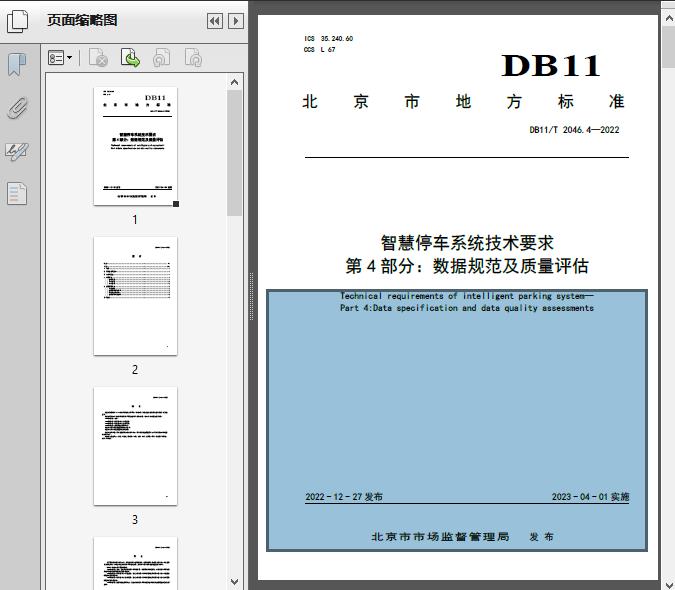The height and width of the screenshot is (590, 675).
Task: Click the rotate clockwise pages icon
Action: 193,58
